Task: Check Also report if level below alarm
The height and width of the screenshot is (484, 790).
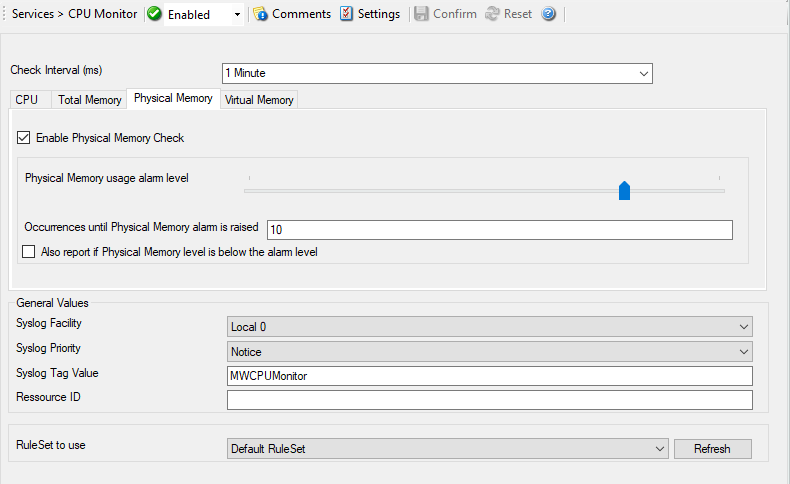Action: pyautogui.click(x=29, y=252)
